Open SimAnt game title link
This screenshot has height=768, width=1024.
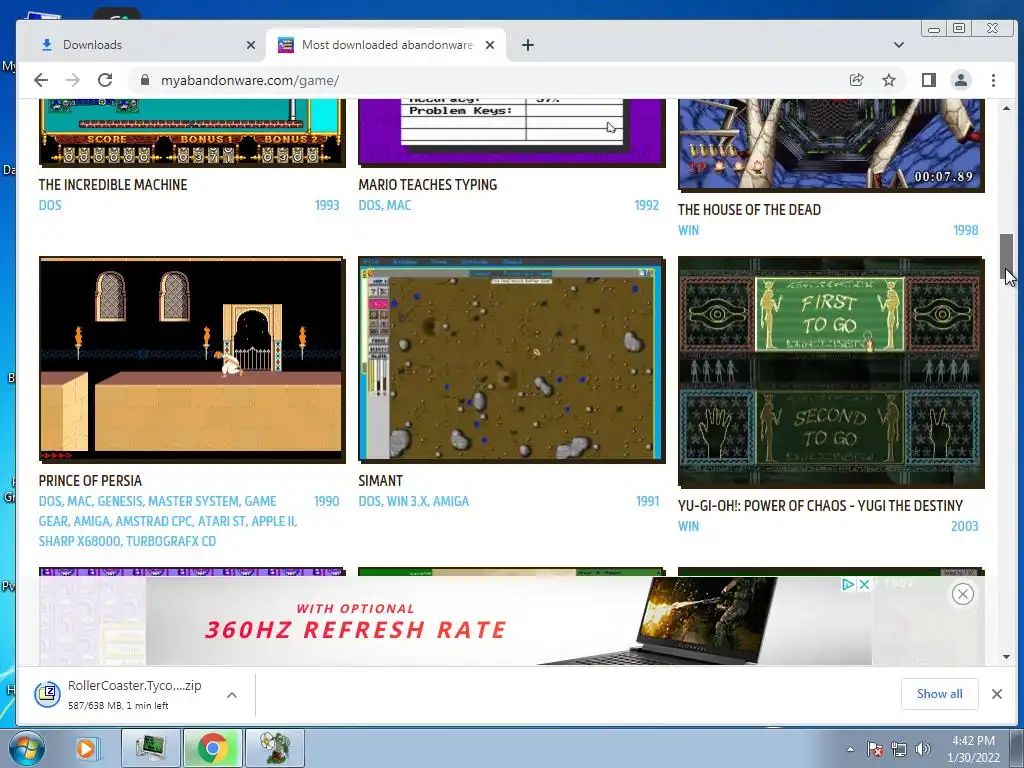coord(381,481)
